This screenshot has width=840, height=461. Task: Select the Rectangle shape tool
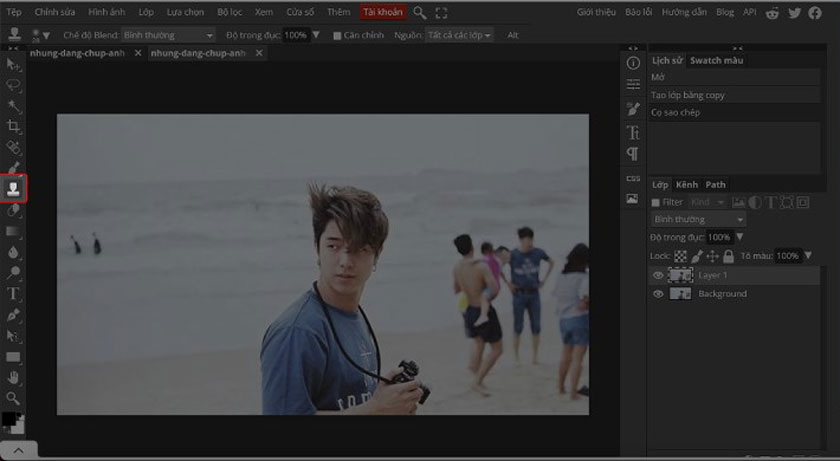(x=13, y=357)
